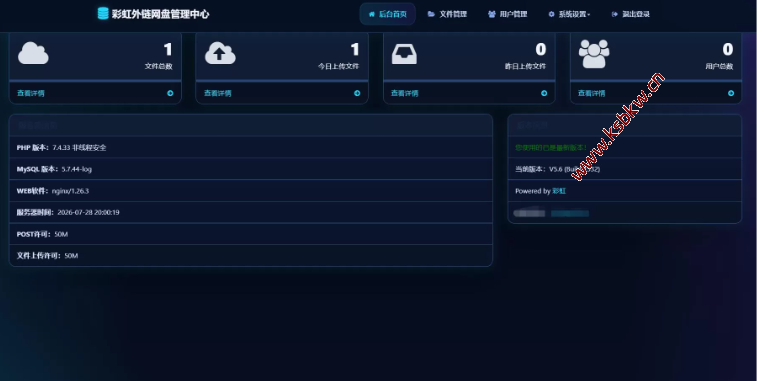Select the 文件上传许可 50M row
Viewport: 764px width, 381px height.
click(x=251, y=255)
